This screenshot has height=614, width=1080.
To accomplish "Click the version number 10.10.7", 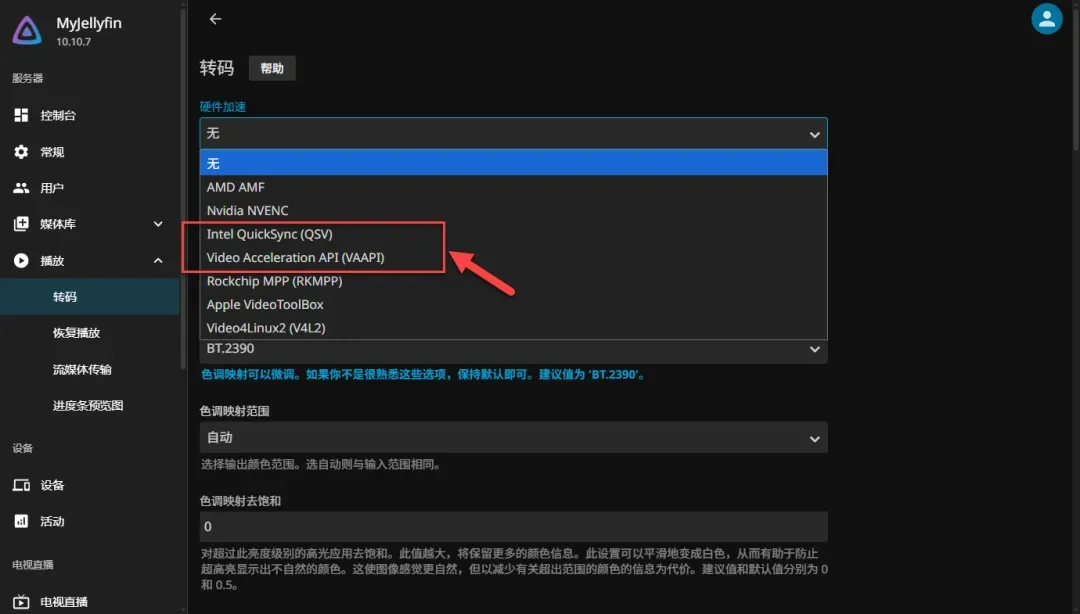I will (x=74, y=42).
